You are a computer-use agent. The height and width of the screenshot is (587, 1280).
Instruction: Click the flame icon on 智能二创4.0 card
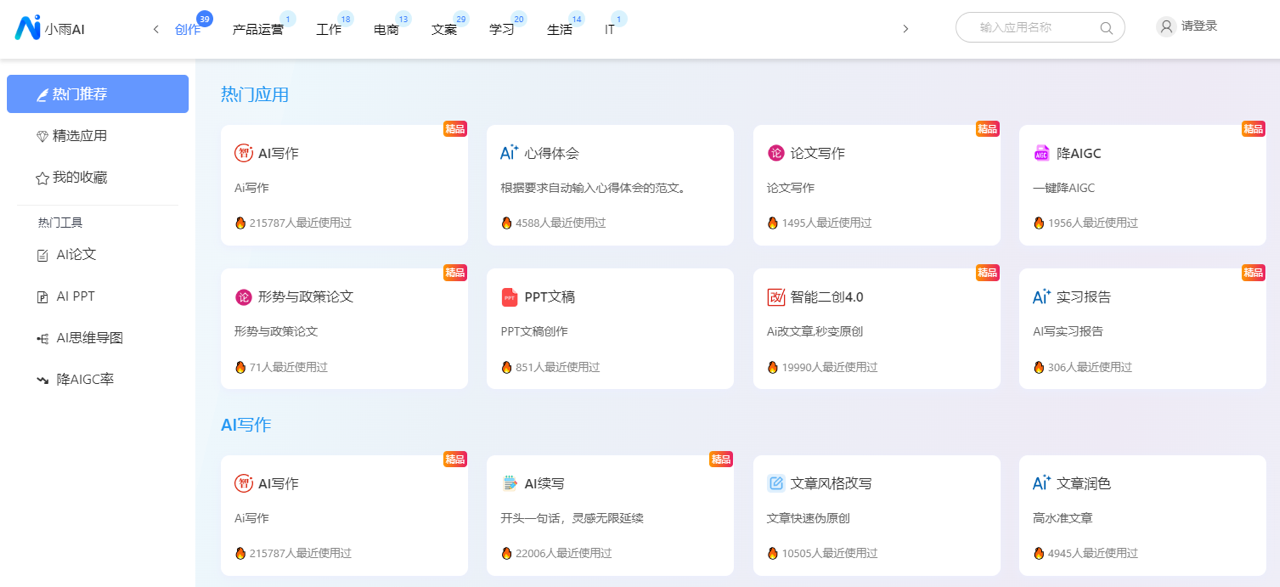[x=773, y=367]
